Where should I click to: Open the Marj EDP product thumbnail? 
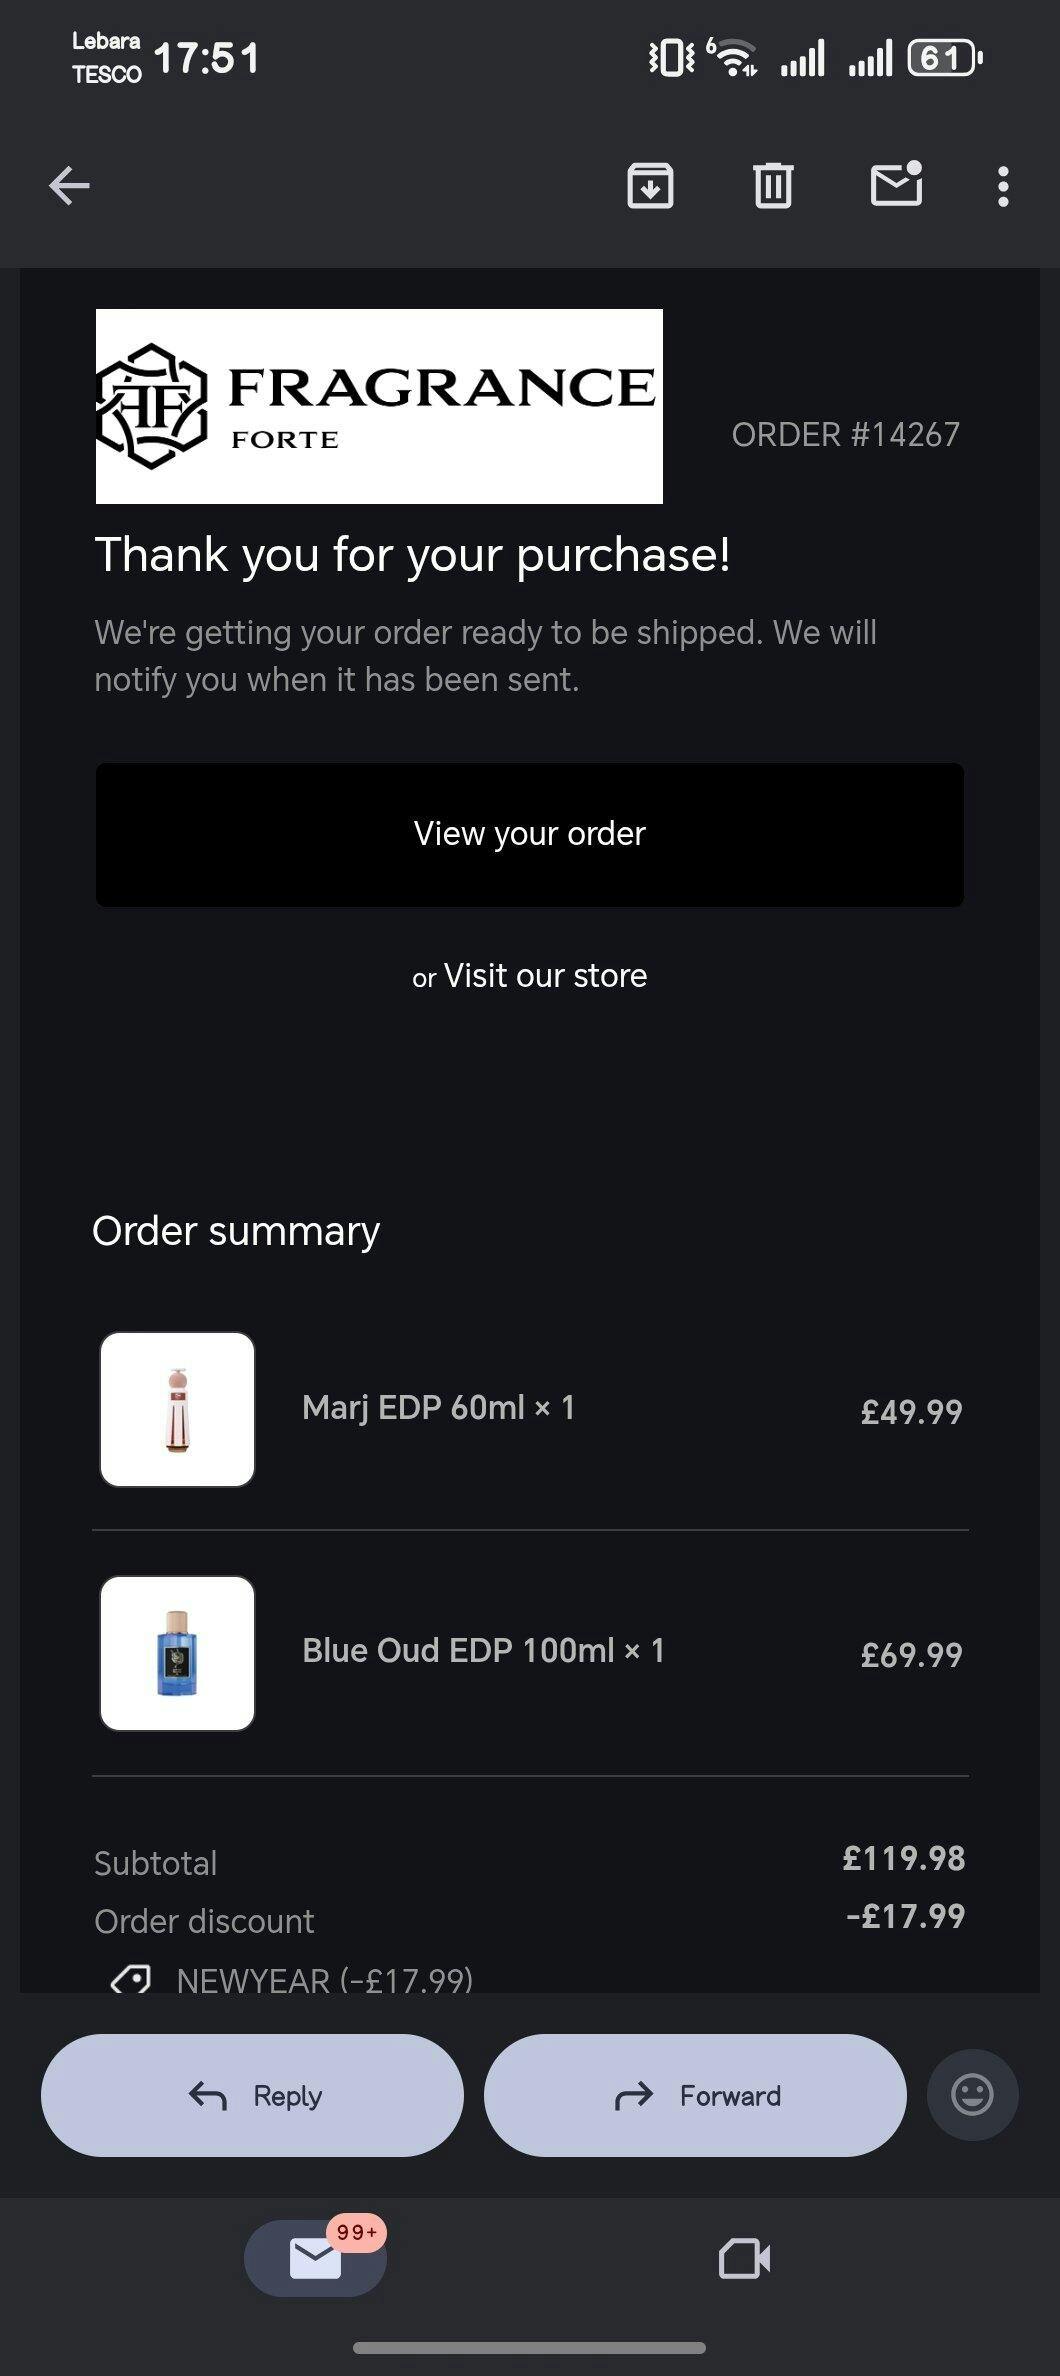tap(177, 1409)
